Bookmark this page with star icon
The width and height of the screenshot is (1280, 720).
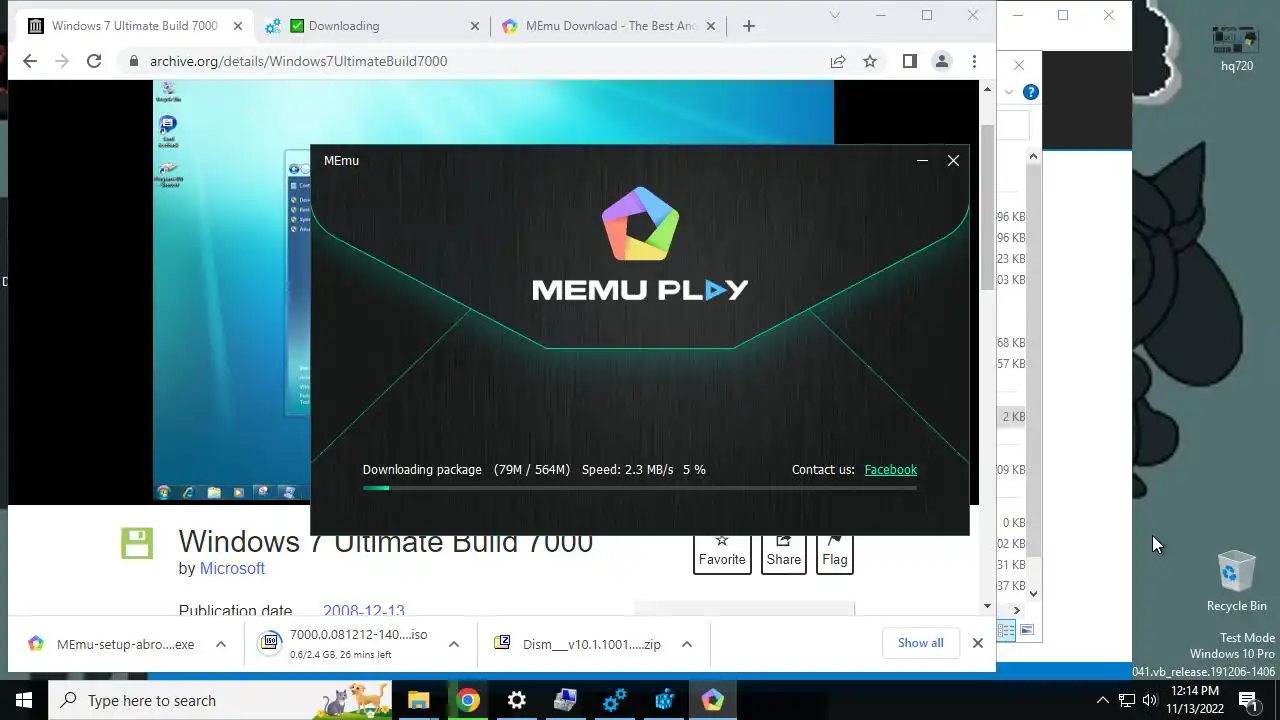tap(870, 61)
